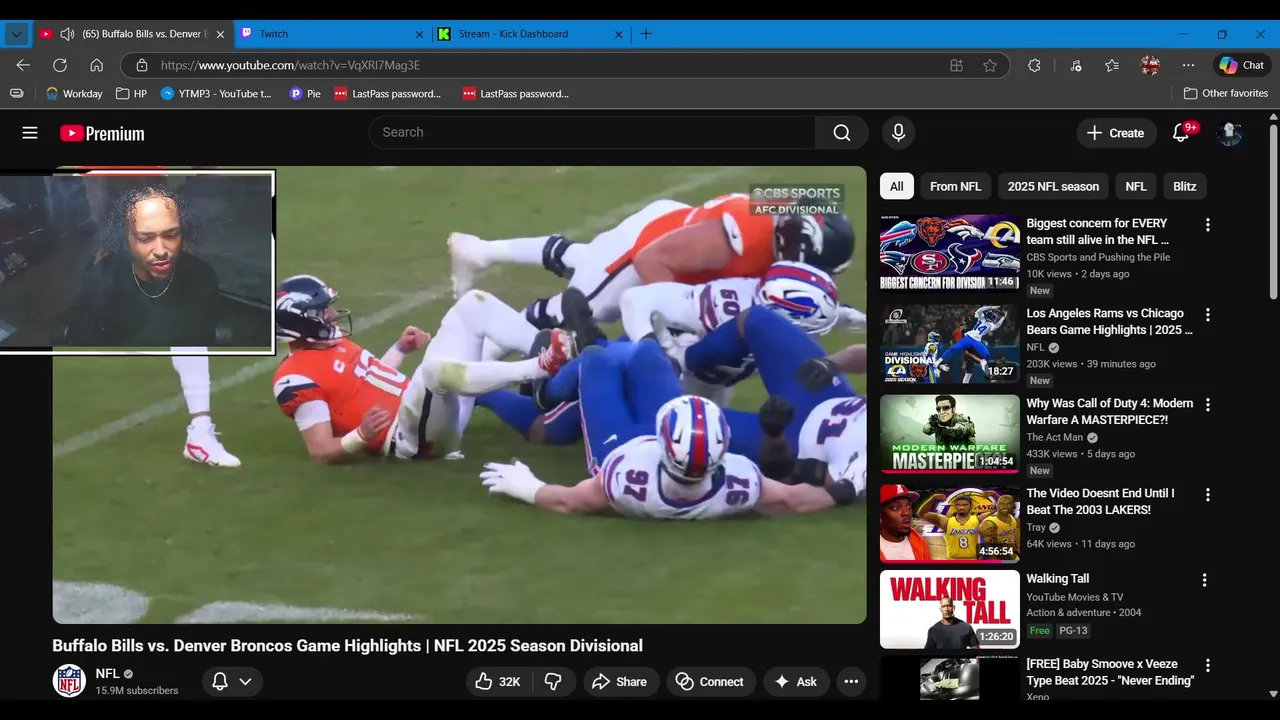
Task: Open Rams vs Chicago Bears highlights thumbnail
Action: pyautogui.click(x=950, y=344)
